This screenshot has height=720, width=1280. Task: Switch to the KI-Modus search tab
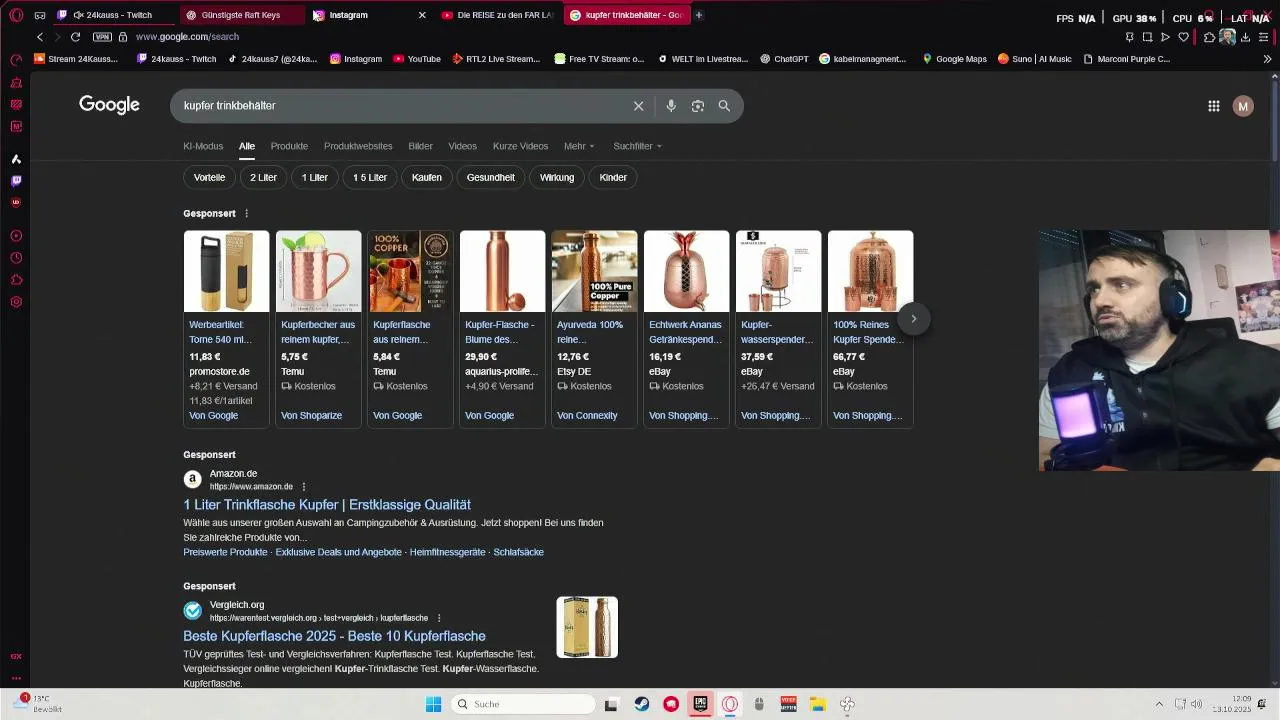tap(203, 146)
